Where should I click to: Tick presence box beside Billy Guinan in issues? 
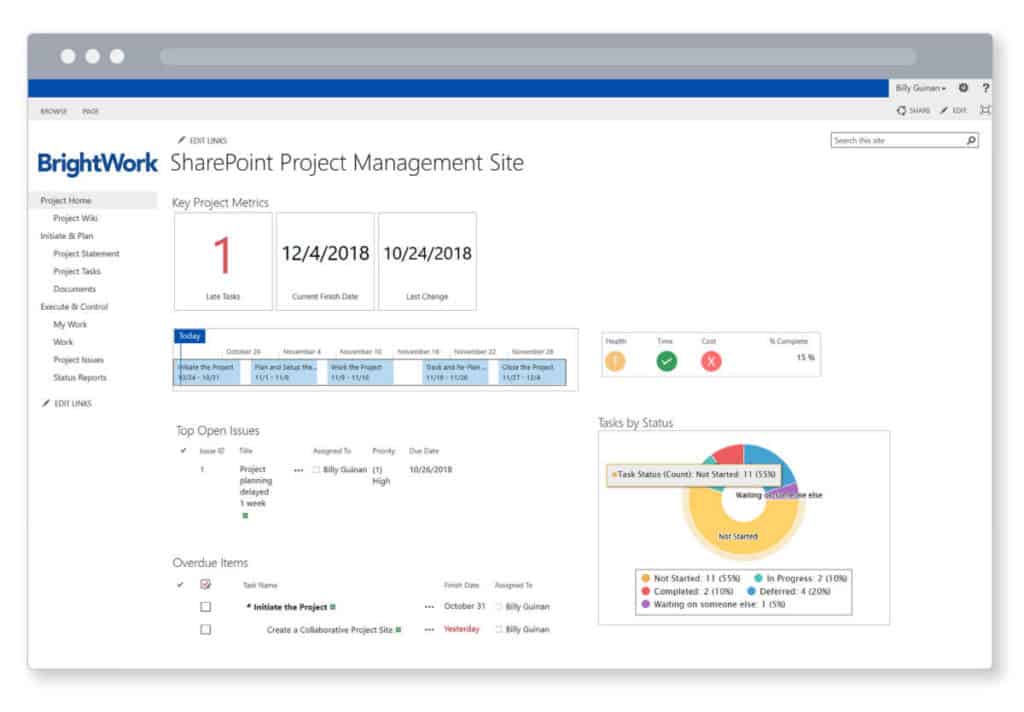pyautogui.click(x=316, y=470)
